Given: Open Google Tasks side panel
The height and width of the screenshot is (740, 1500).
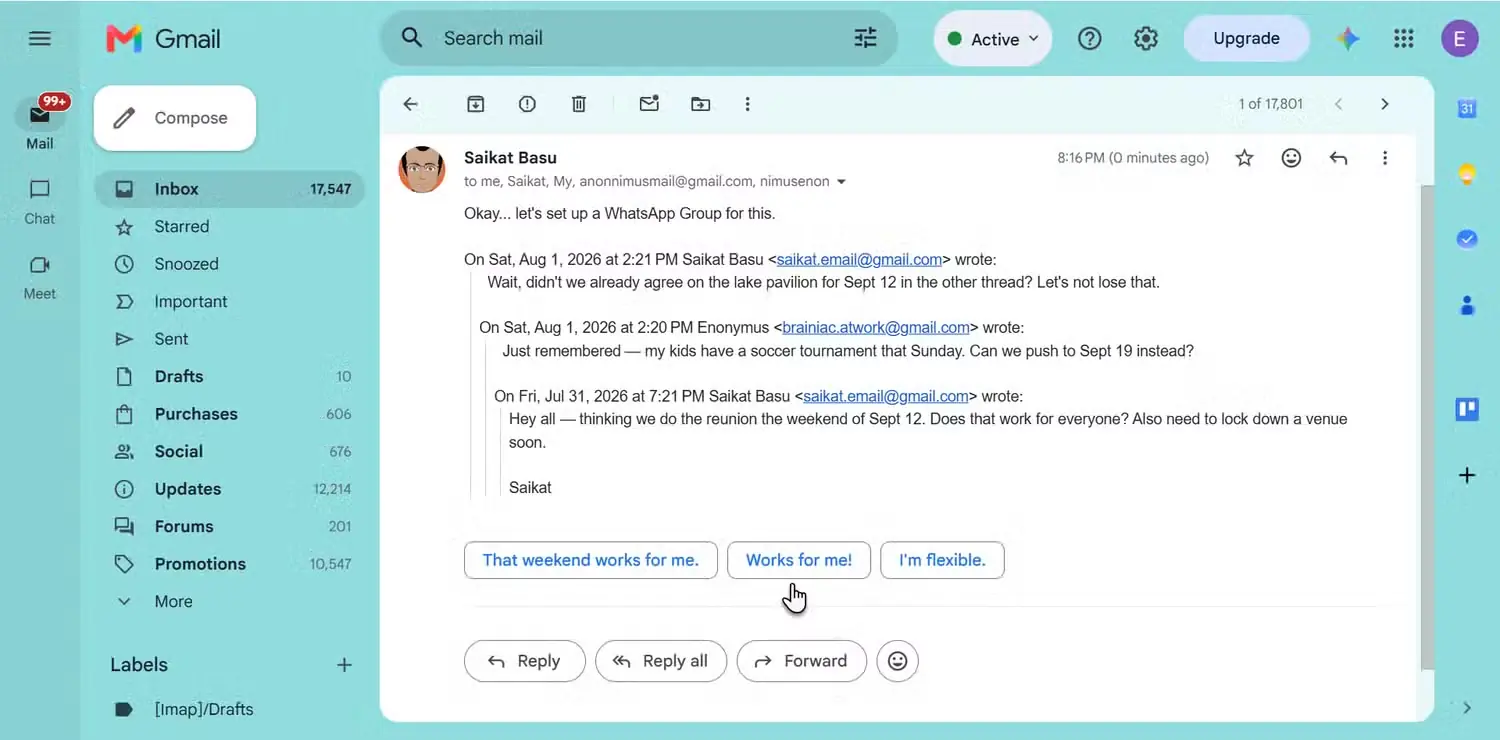Looking at the screenshot, I should click(x=1467, y=239).
